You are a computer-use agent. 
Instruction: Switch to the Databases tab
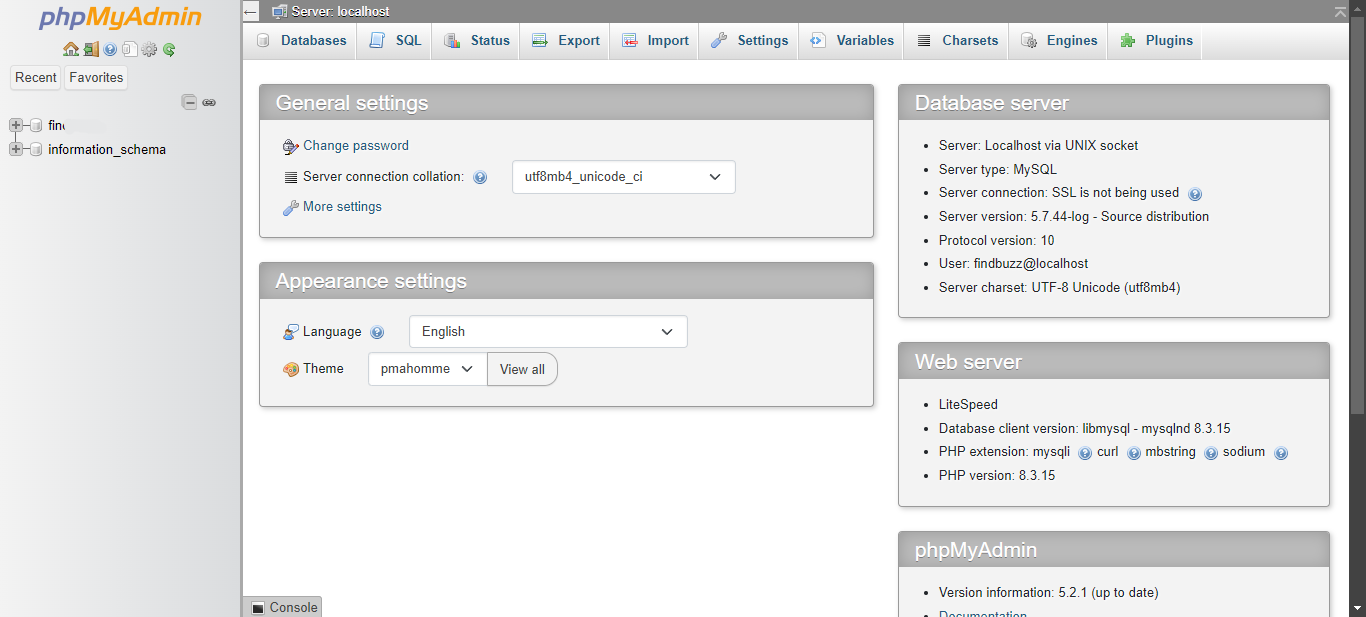[301, 41]
